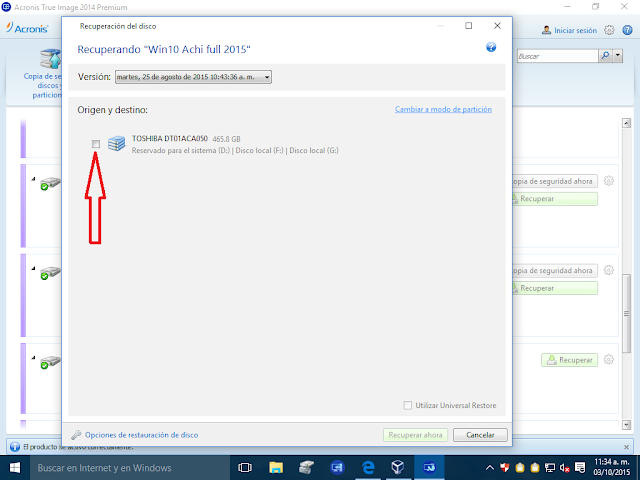
Task: Click the Recuperar ahora button
Action: [x=415, y=435]
